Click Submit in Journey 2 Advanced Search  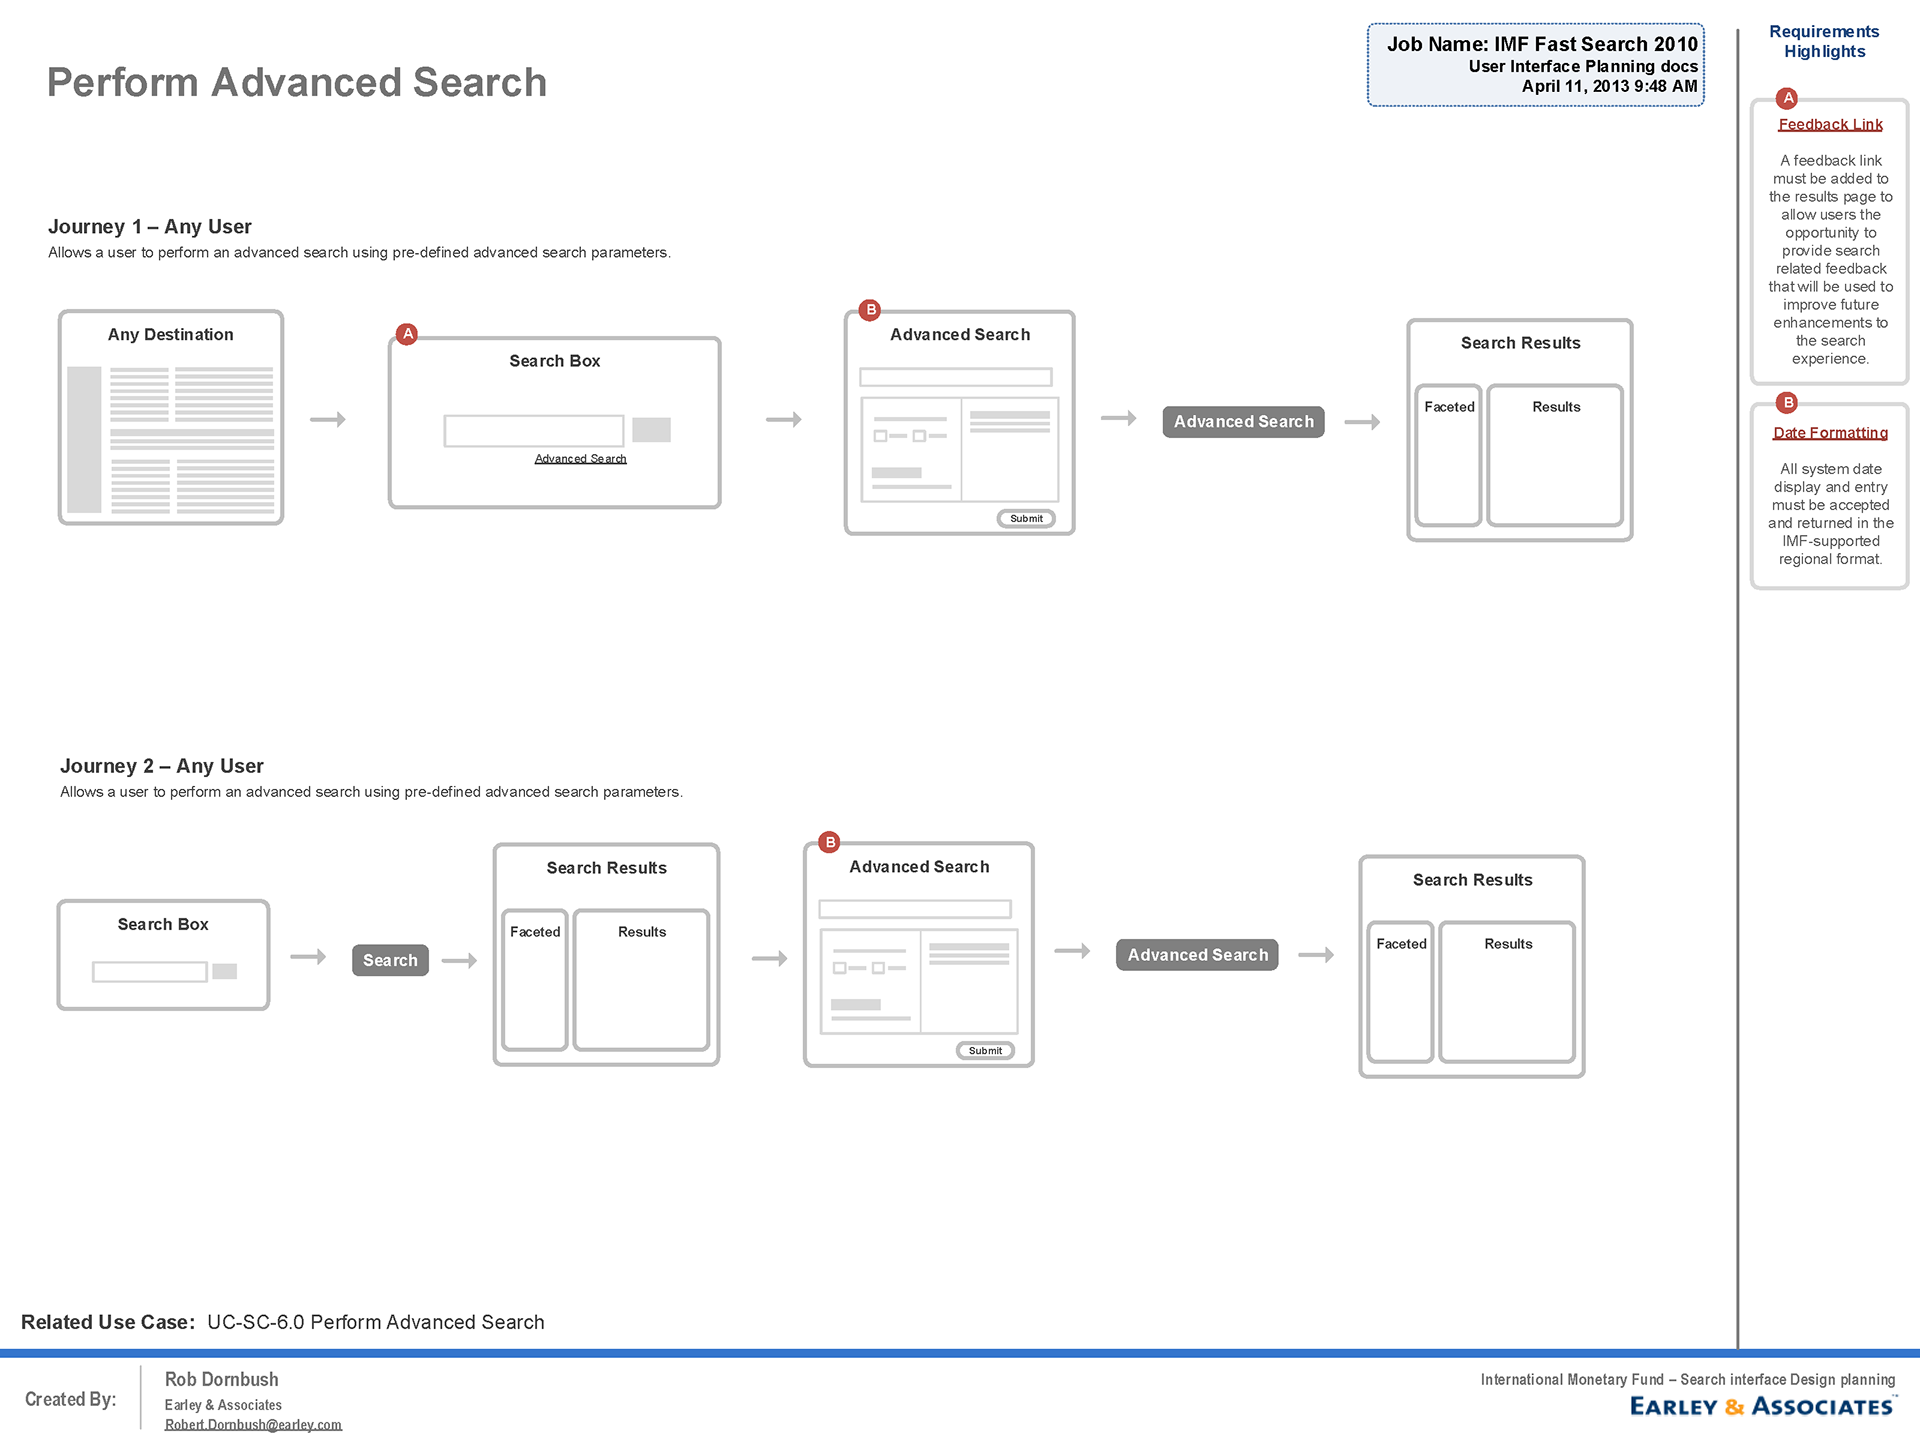pos(985,1050)
